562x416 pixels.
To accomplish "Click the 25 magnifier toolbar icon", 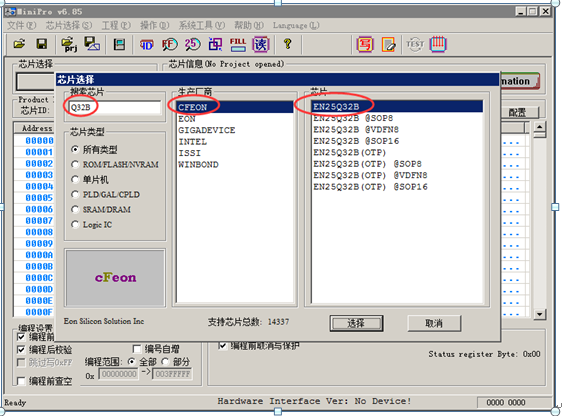I will (192, 44).
